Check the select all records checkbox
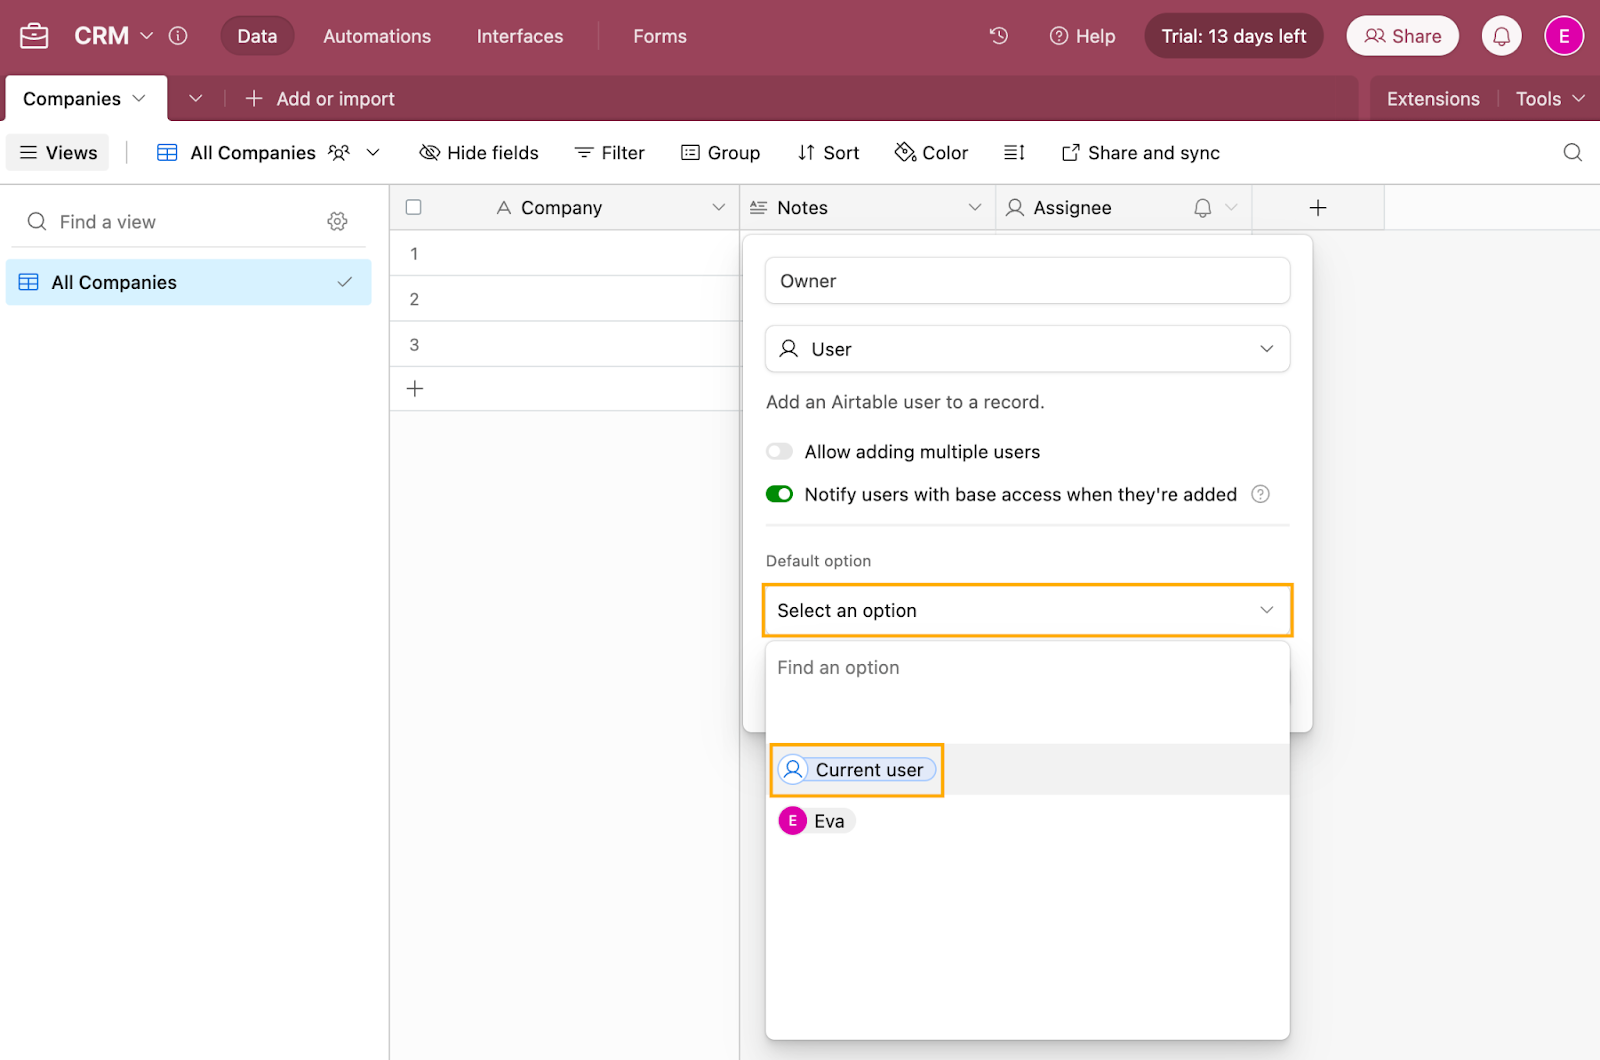 click(414, 208)
